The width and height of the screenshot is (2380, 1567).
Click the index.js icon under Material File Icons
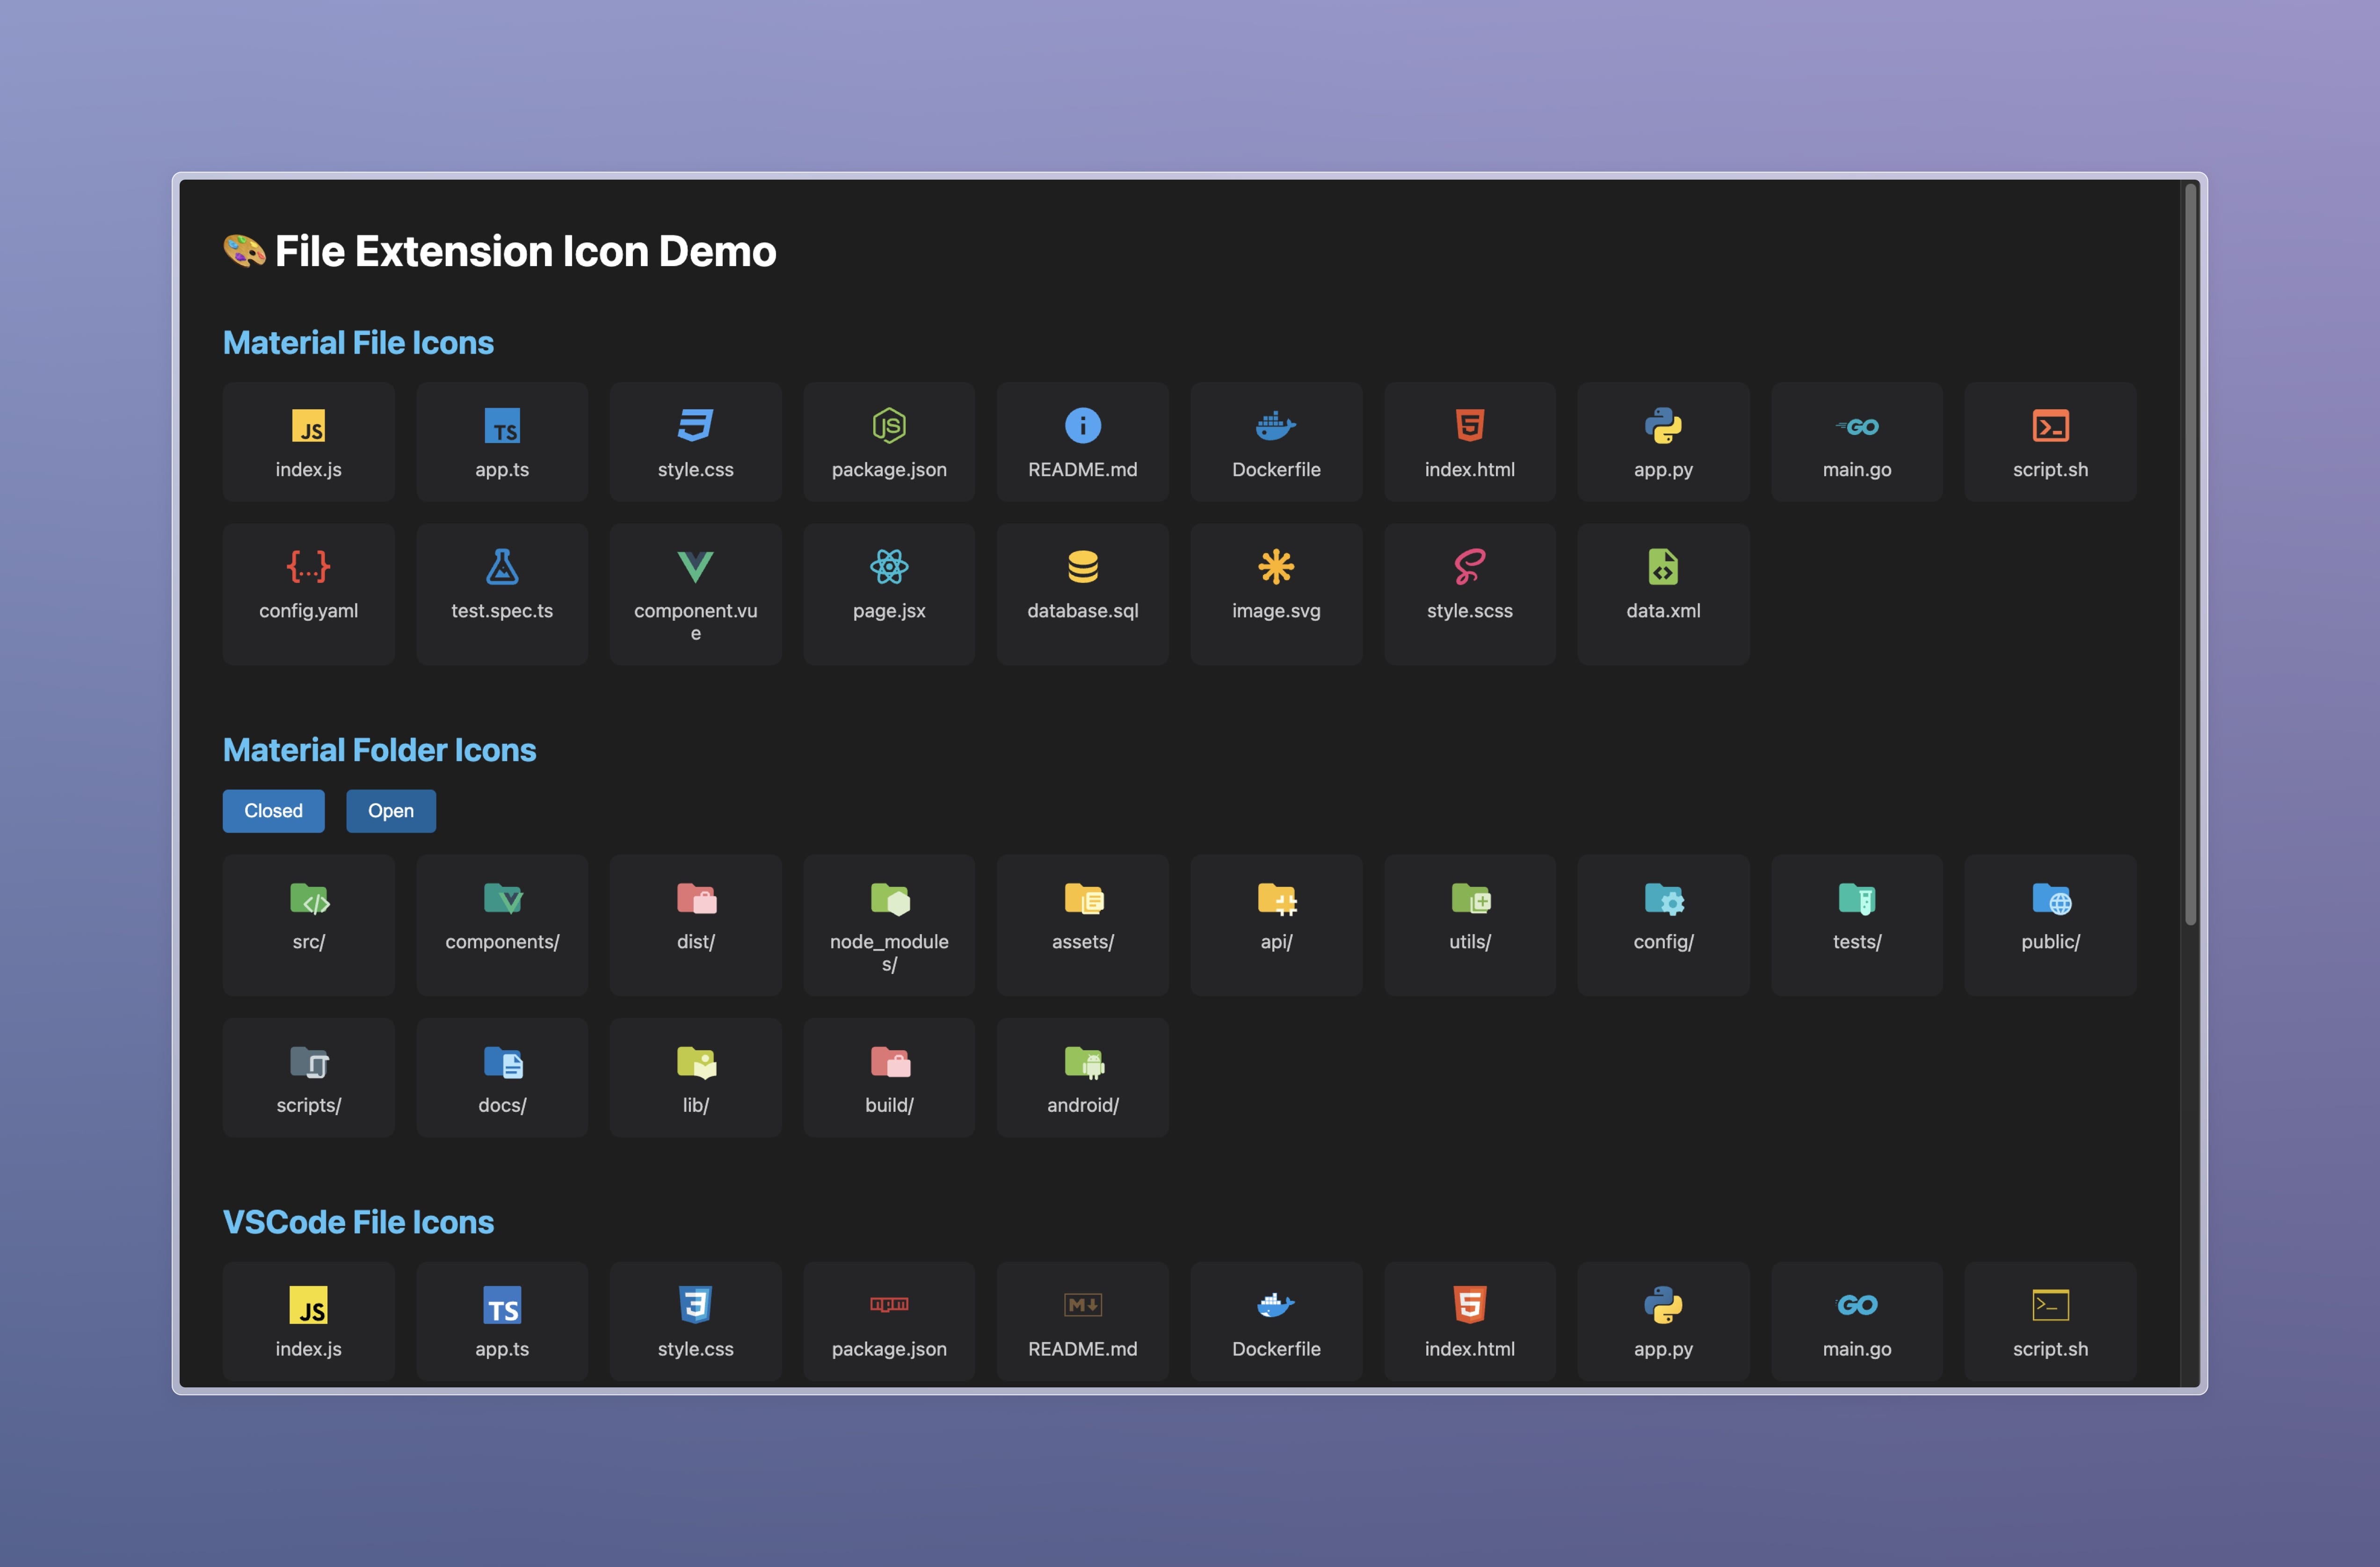pyautogui.click(x=308, y=426)
